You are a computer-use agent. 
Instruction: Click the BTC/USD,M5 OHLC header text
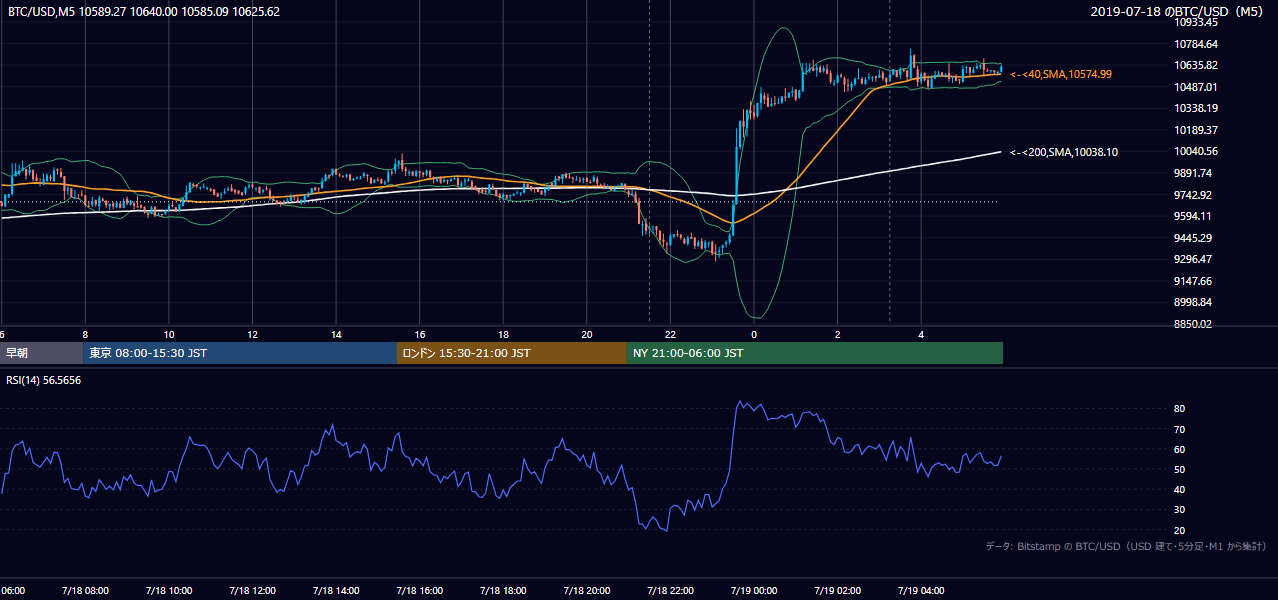tap(144, 12)
